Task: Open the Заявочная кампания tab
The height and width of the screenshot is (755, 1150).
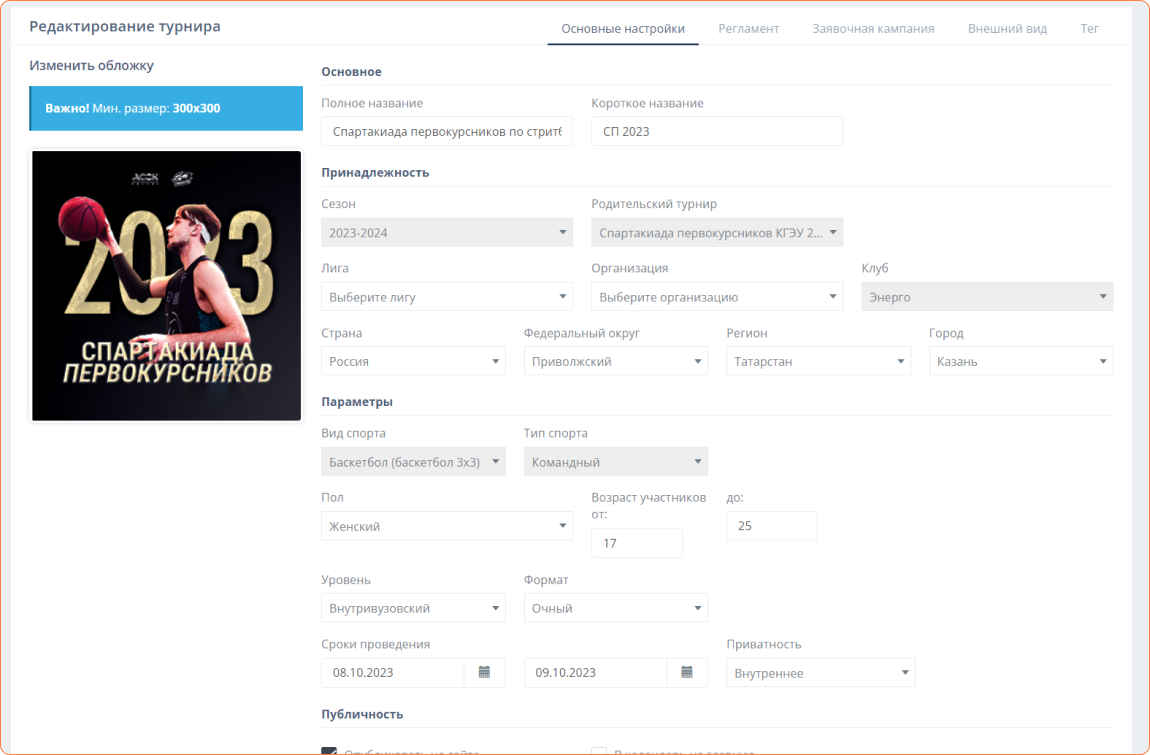Action: tap(873, 29)
